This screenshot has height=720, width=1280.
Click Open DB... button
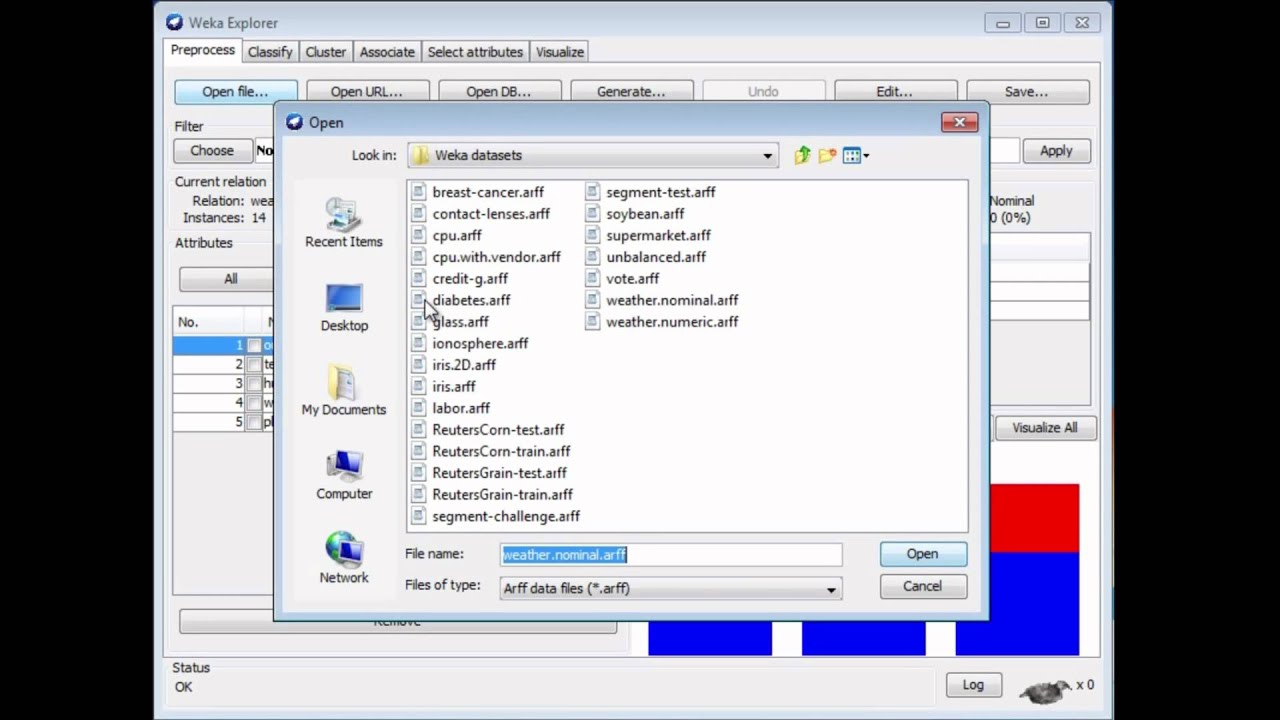[x=499, y=91]
